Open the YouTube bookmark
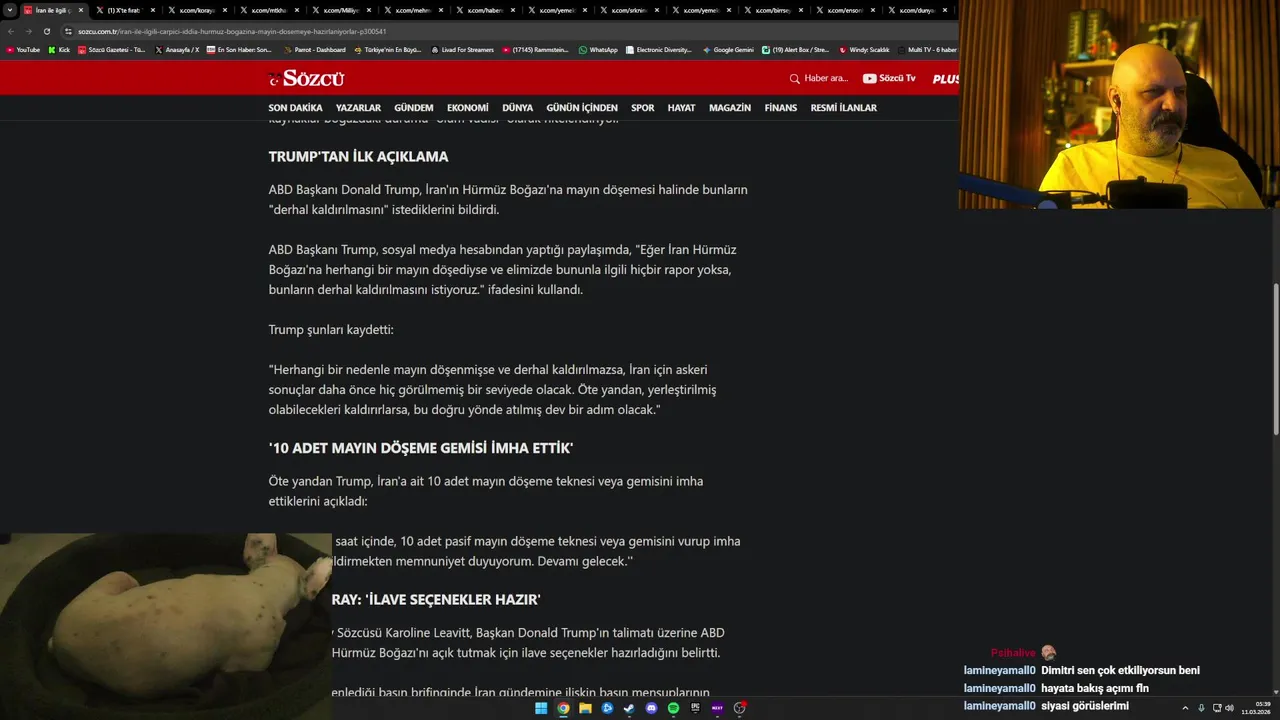Viewport: 1280px width, 720px height. tap(23, 50)
